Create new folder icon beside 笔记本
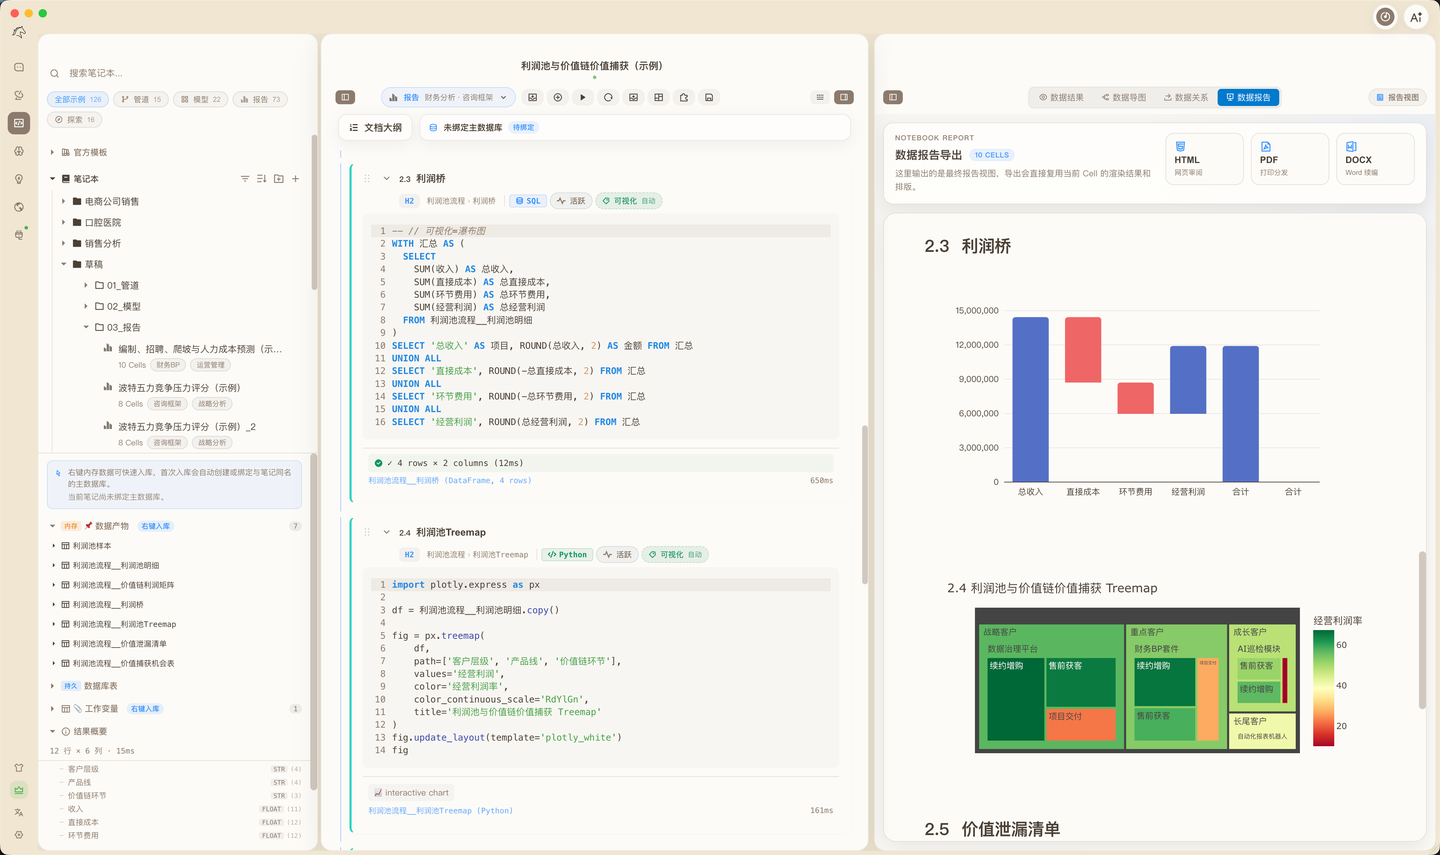The width and height of the screenshot is (1440, 855). point(279,179)
